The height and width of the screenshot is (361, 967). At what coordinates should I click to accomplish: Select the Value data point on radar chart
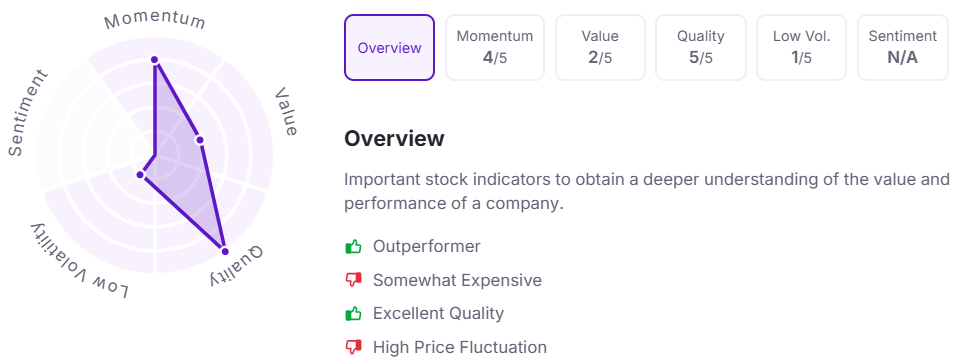click(x=199, y=140)
